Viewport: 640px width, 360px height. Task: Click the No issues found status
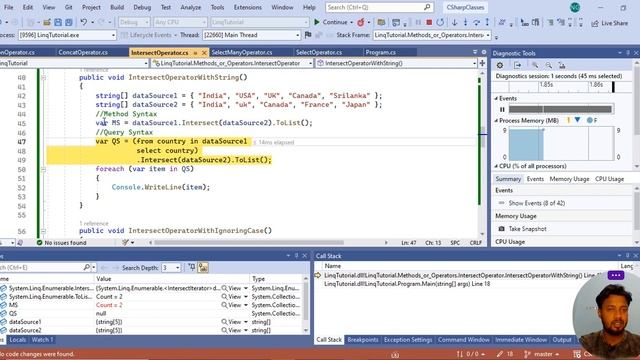62,242
